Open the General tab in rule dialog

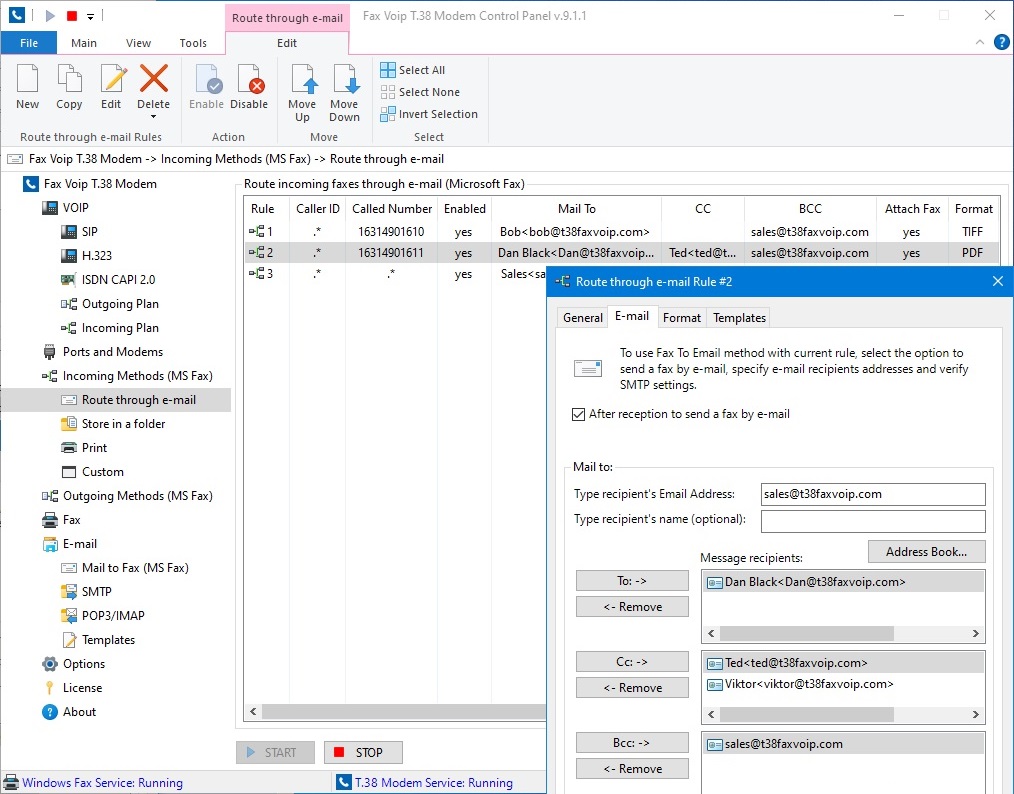click(x=582, y=317)
